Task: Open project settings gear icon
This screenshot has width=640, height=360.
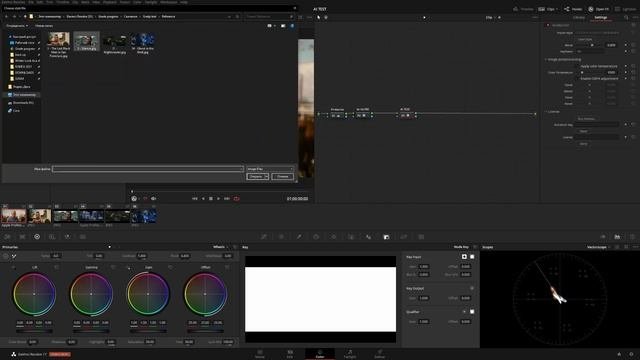Action: (631, 354)
